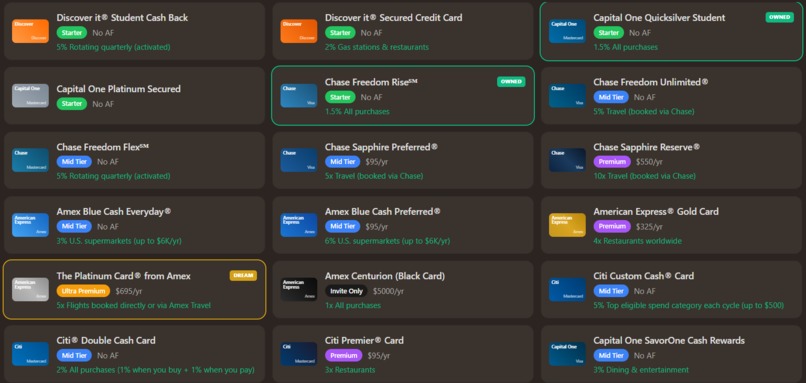Select the Chase Freedom Unlimited title
Viewport: 806px width, 383px height.
(651, 82)
